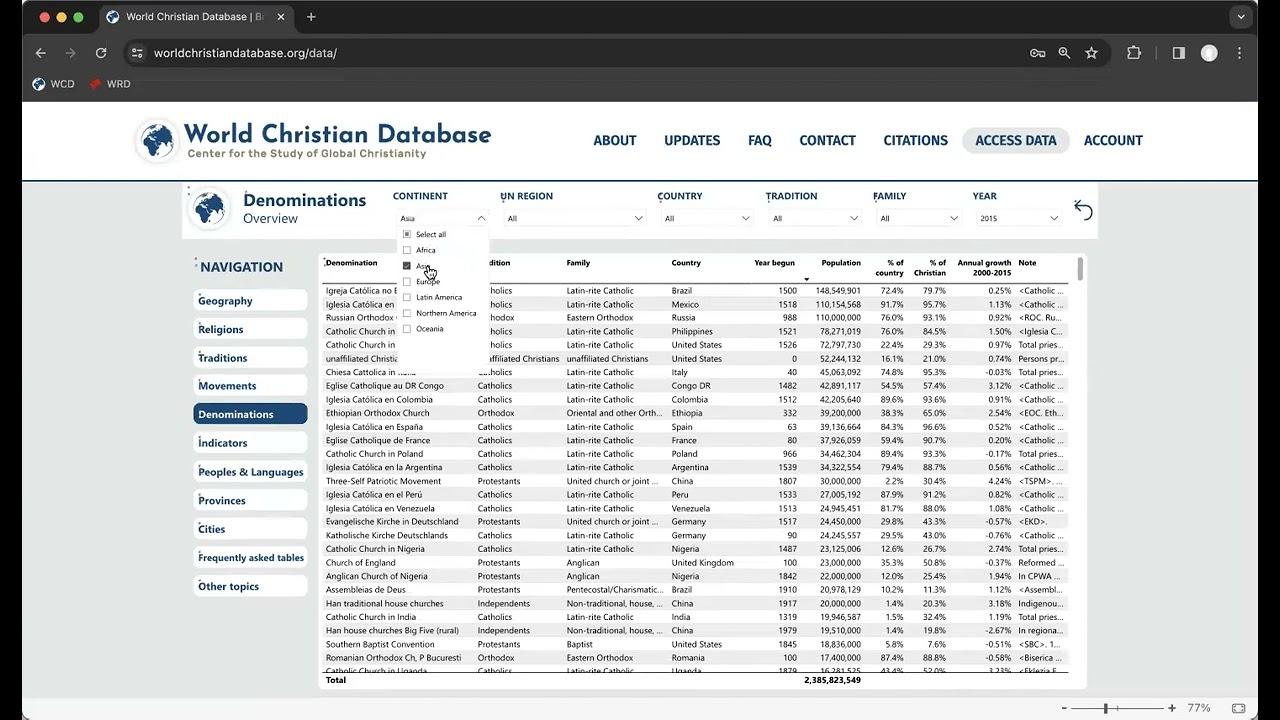1280x720 pixels.
Task: Expand the Tradition filter dropdown
Action: click(x=853, y=218)
